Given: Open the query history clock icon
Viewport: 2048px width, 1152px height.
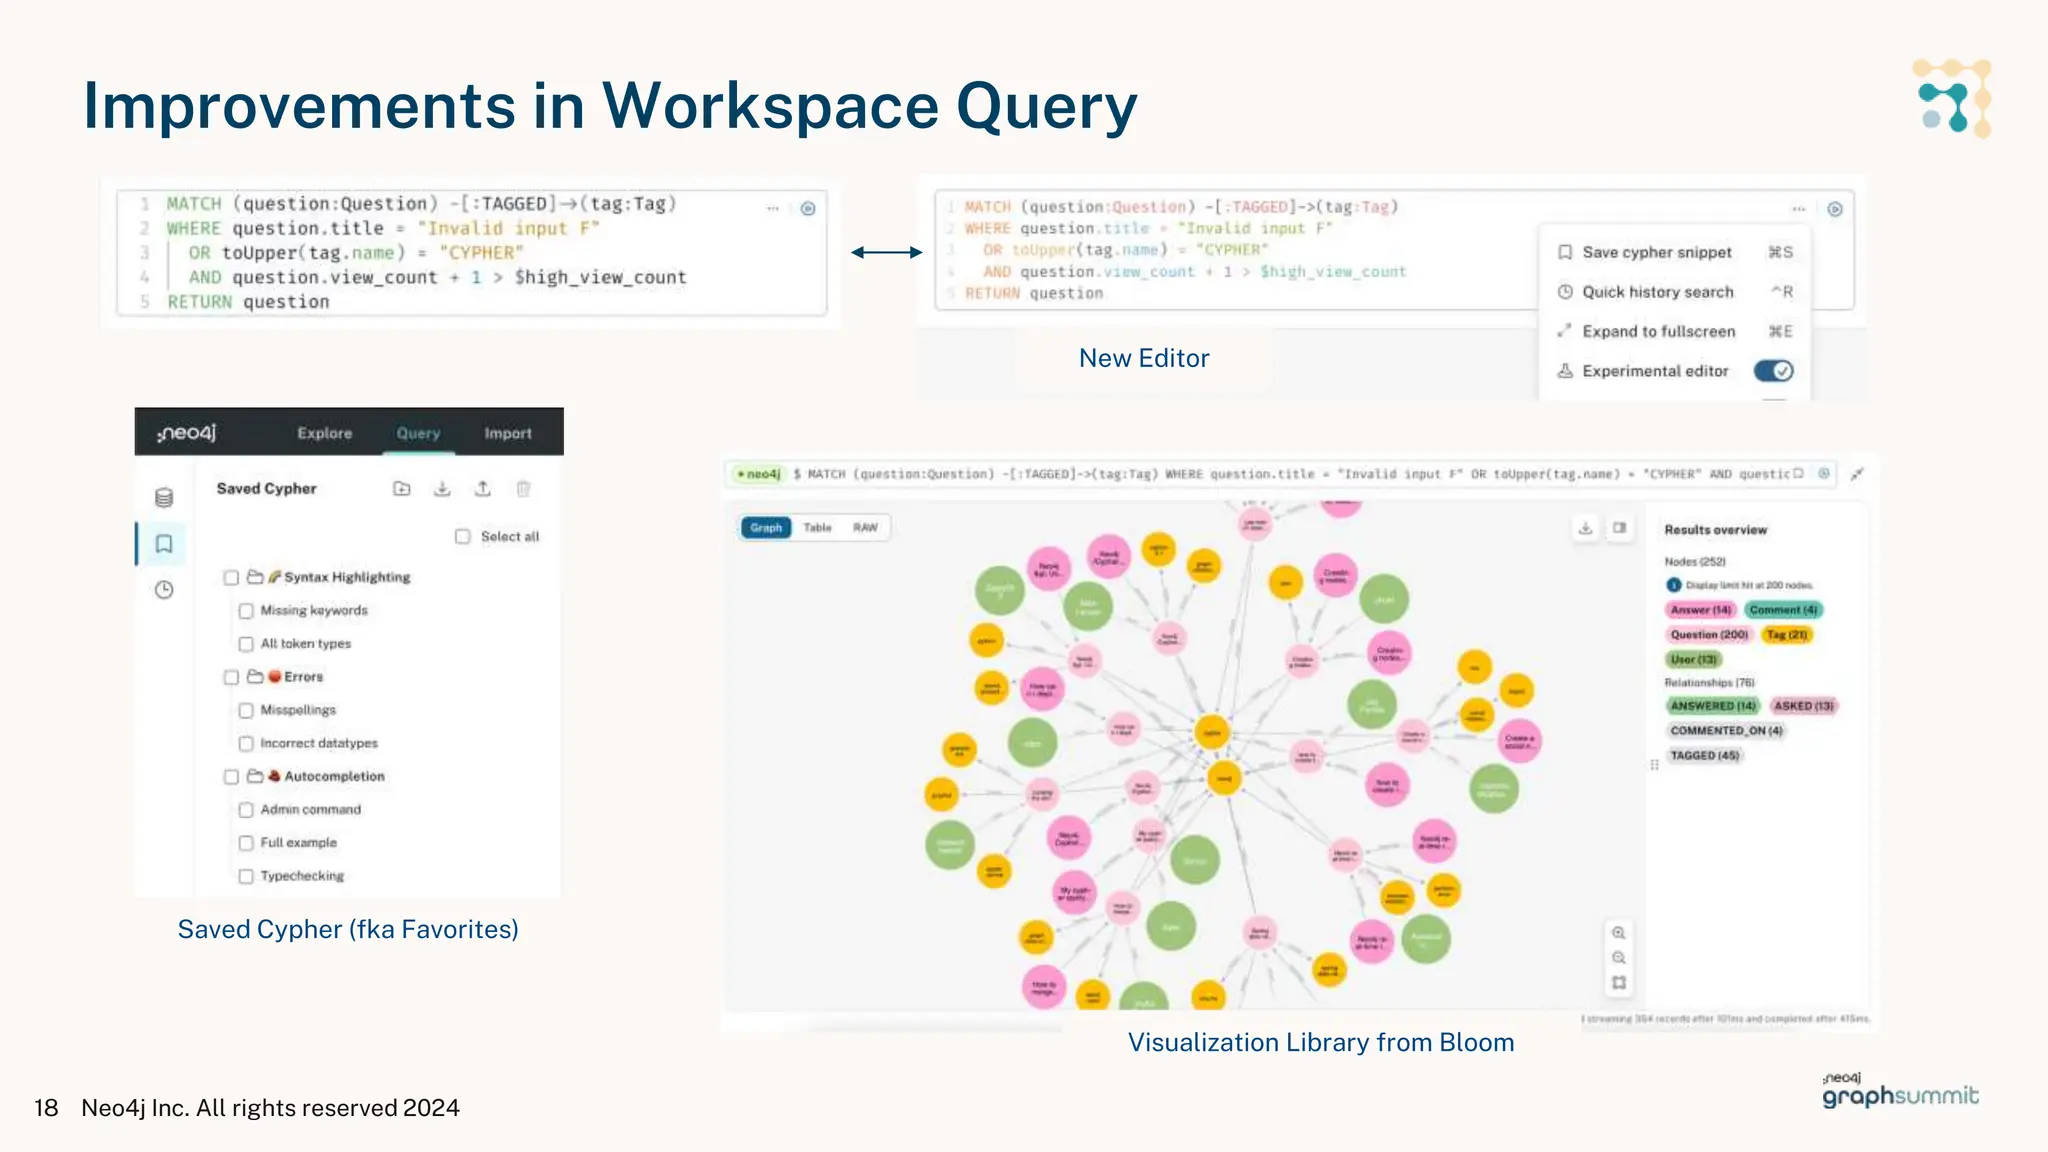Looking at the screenshot, I should tap(164, 590).
